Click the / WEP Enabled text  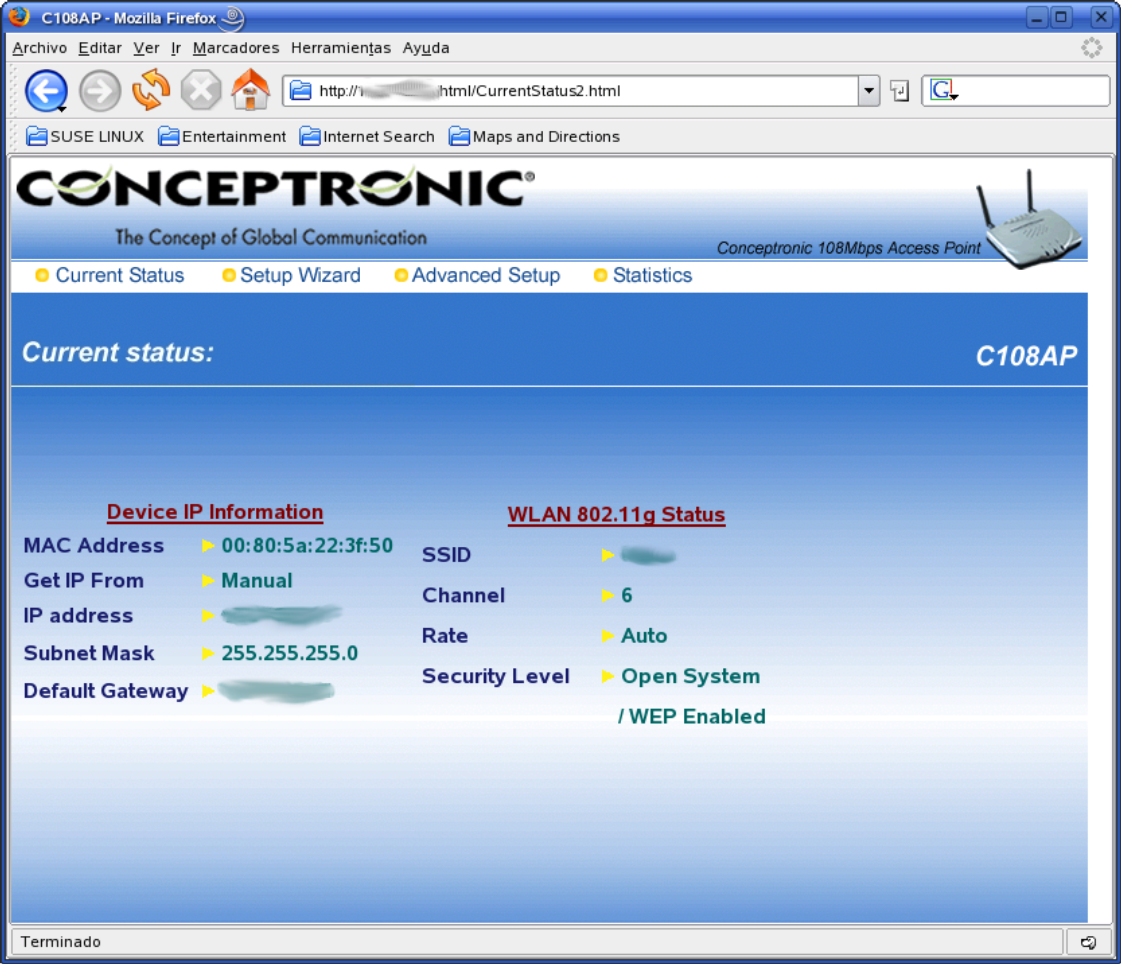point(692,717)
